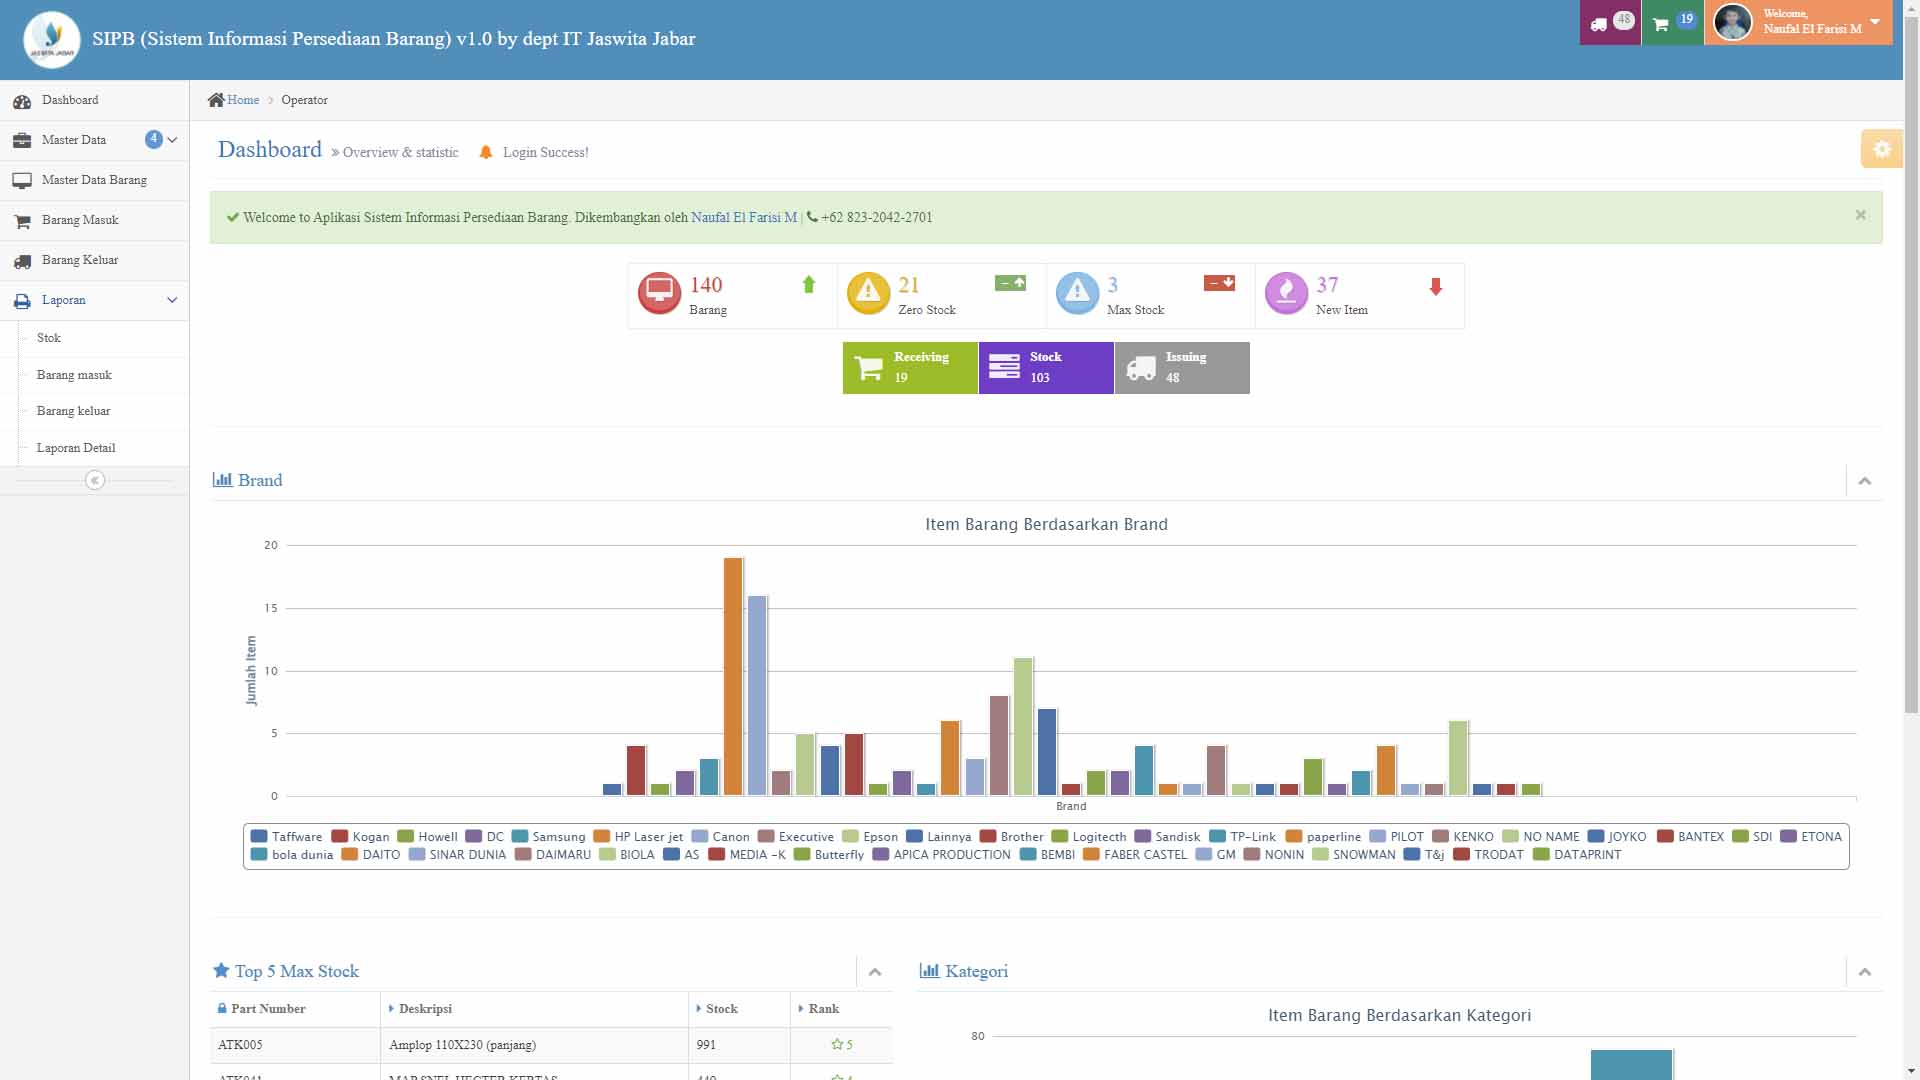Collapse the Brand chart panel
This screenshot has height=1080, width=1920.
(x=1864, y=481)
